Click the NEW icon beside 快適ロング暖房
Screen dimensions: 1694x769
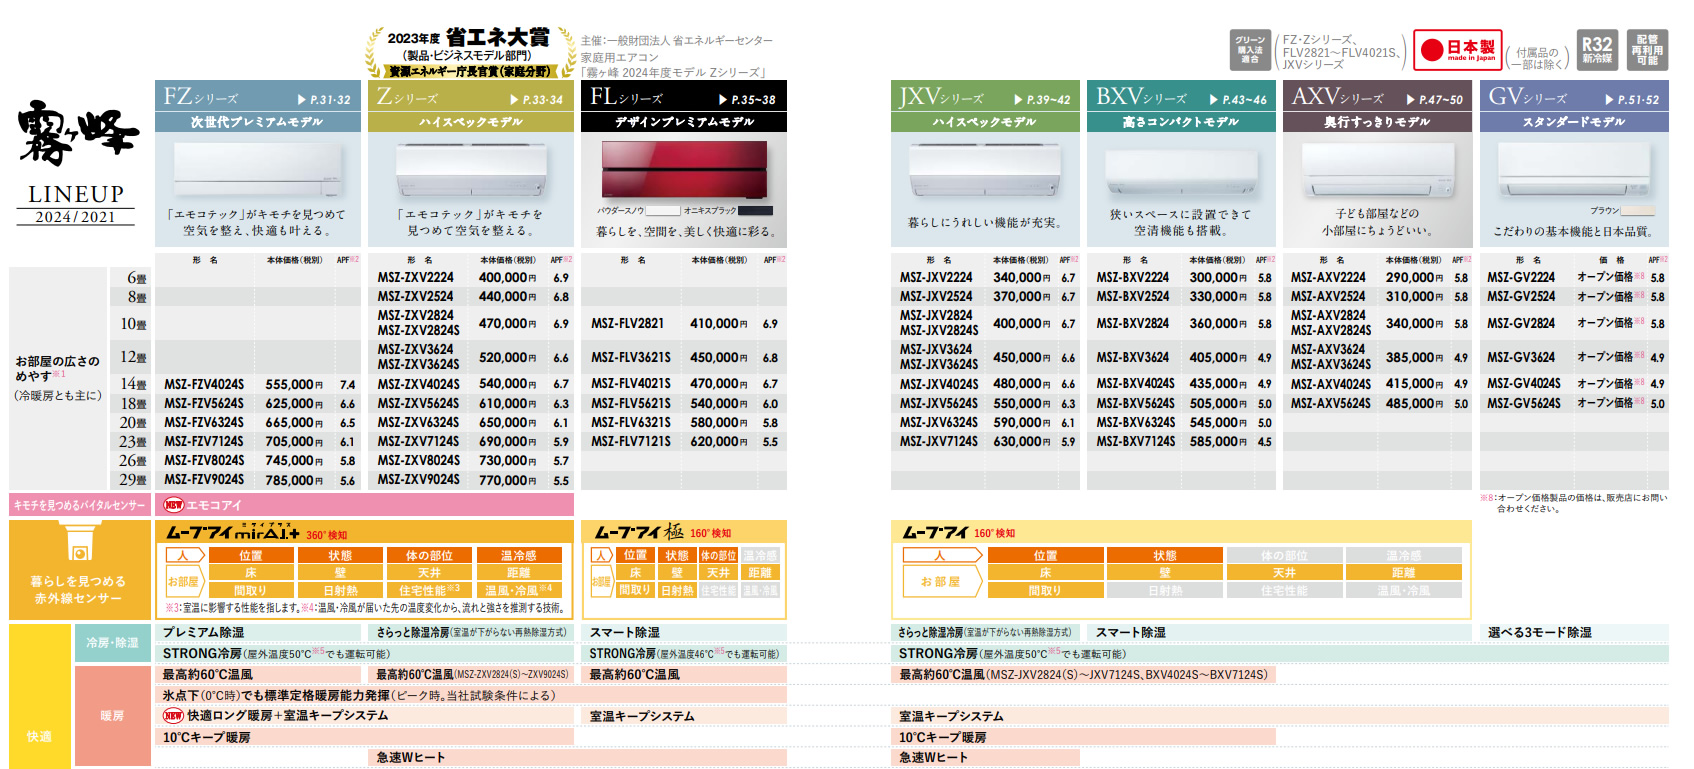click(x=173, y=716)
